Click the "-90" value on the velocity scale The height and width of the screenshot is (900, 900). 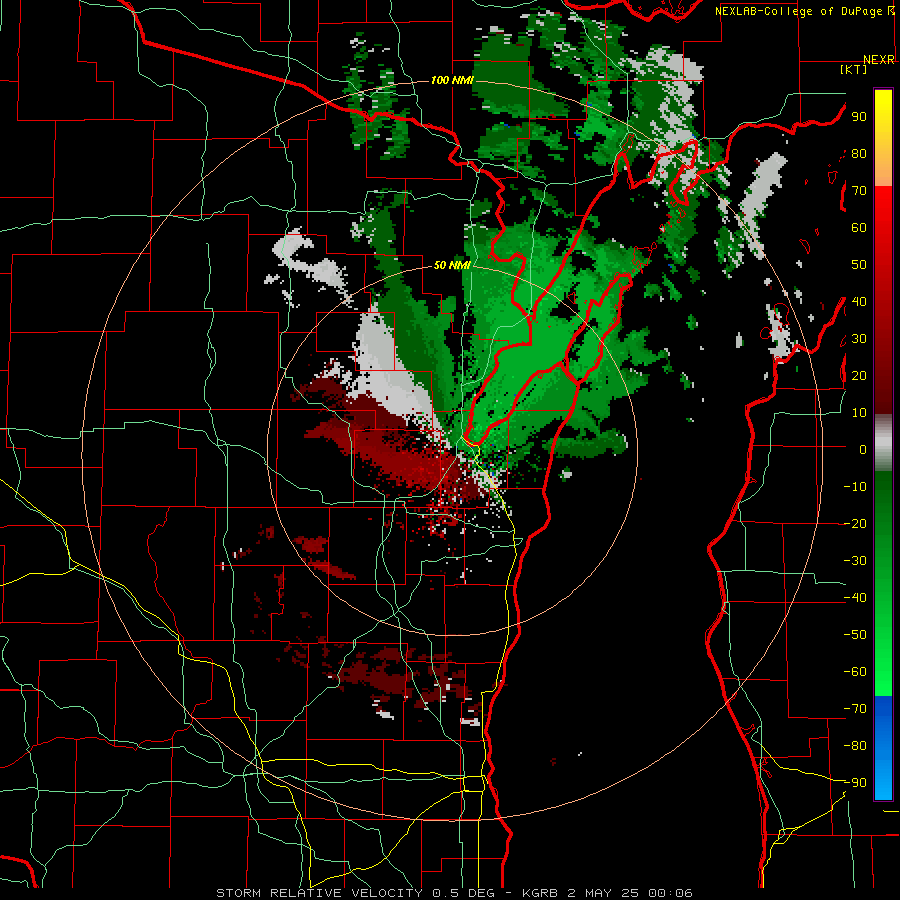[855, 782]
